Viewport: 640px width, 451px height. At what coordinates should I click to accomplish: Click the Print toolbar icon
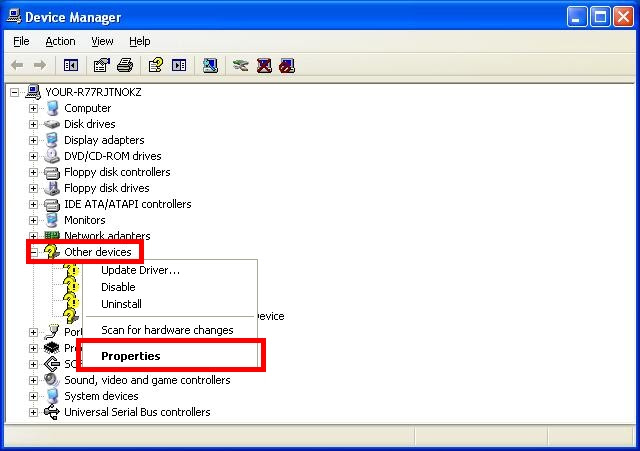point(125,65)
